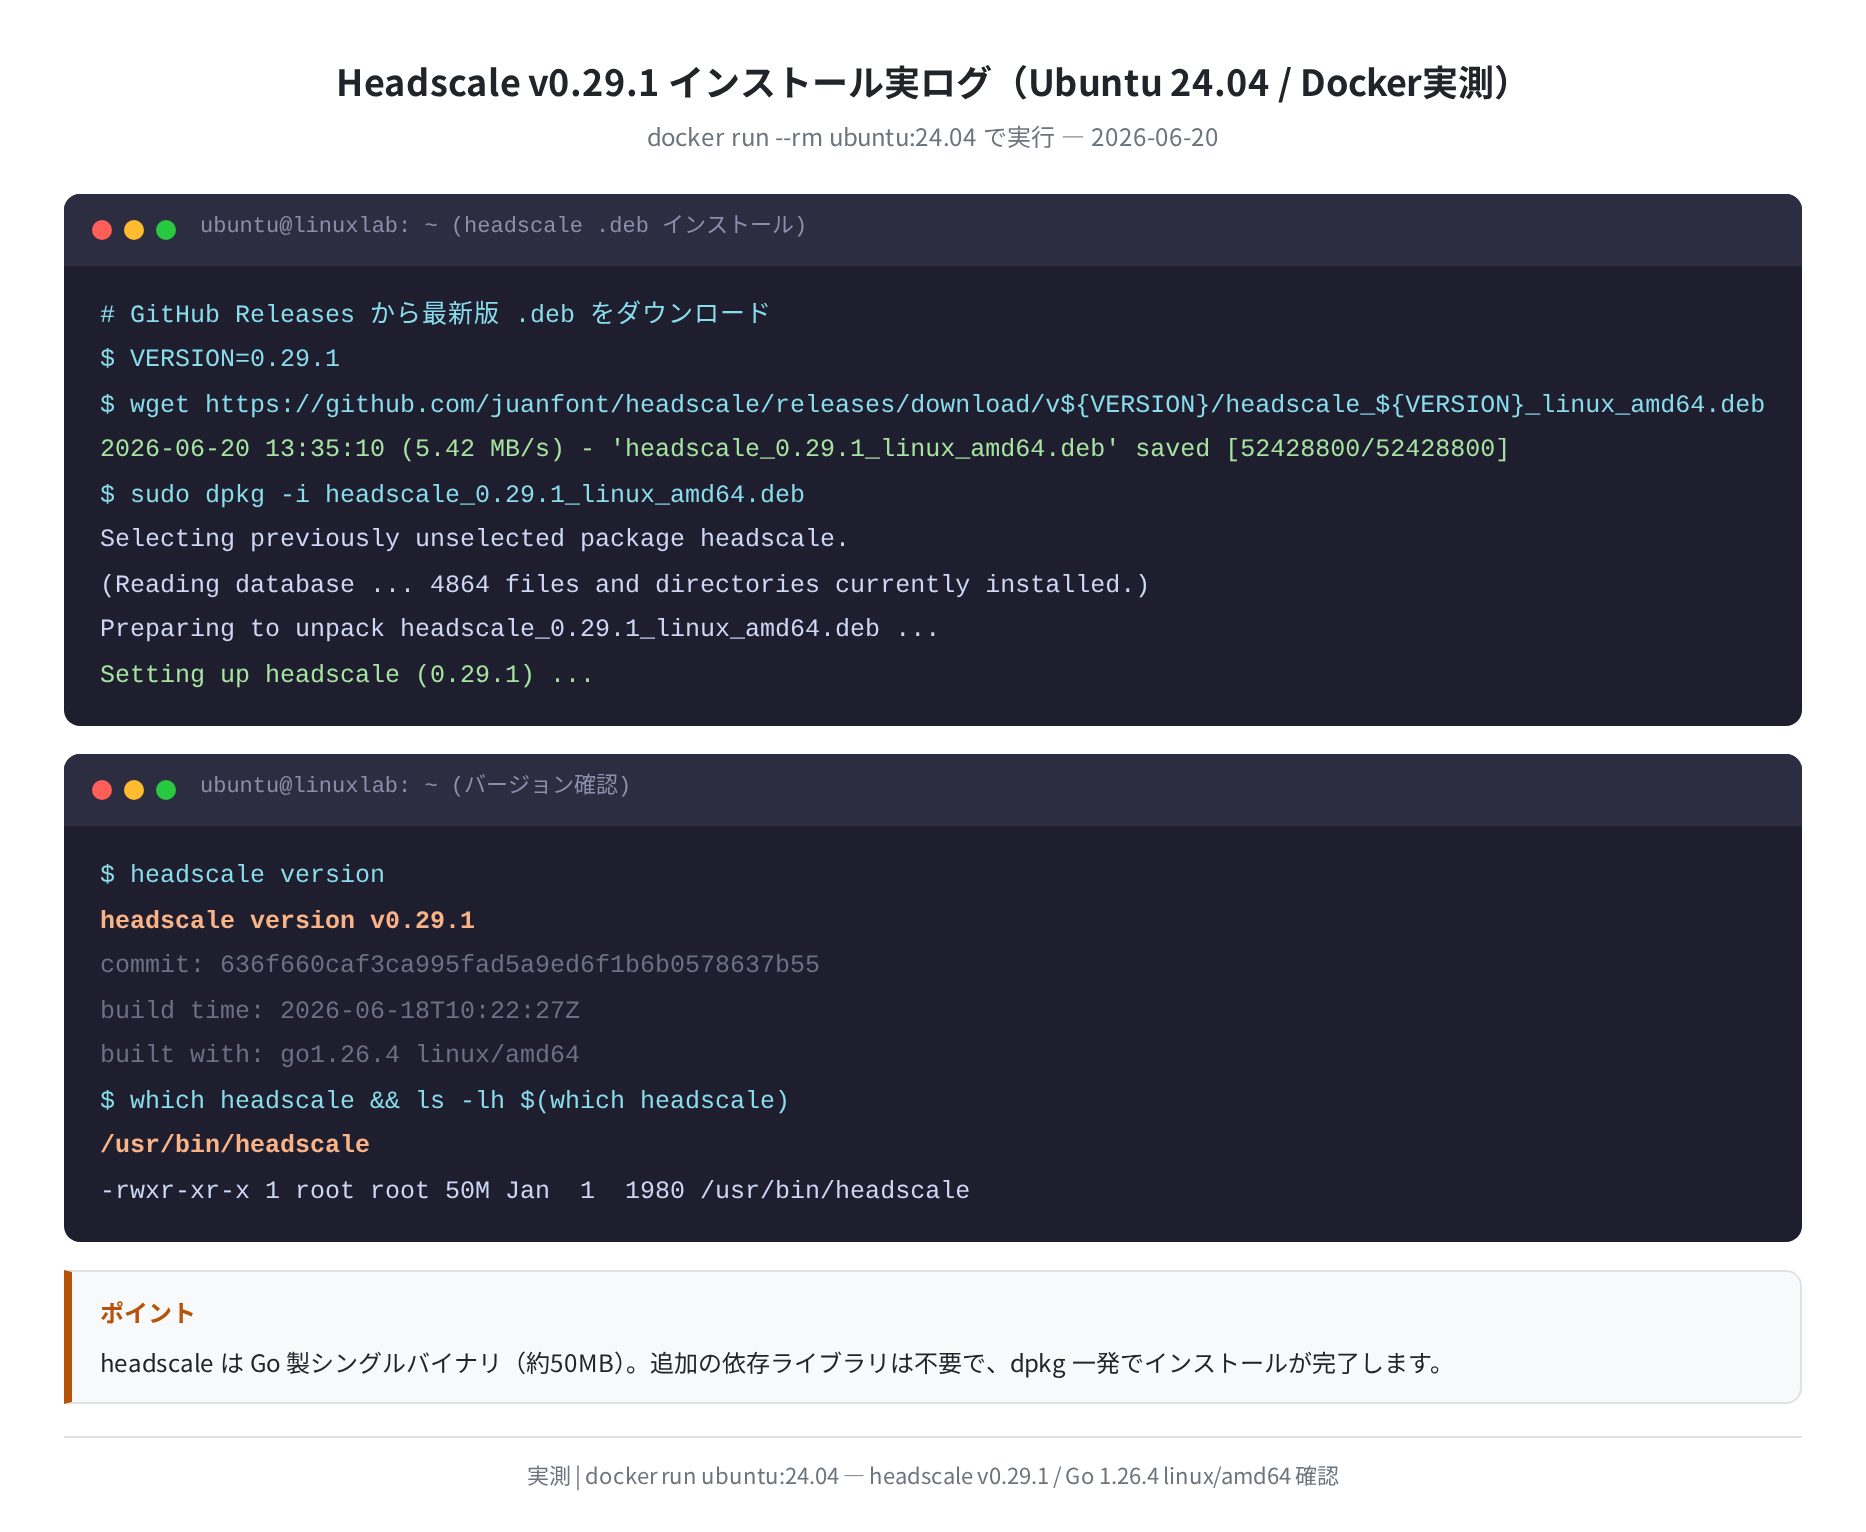Click the Reading database 4864 files line
1866x1532 pixels.
625,584
